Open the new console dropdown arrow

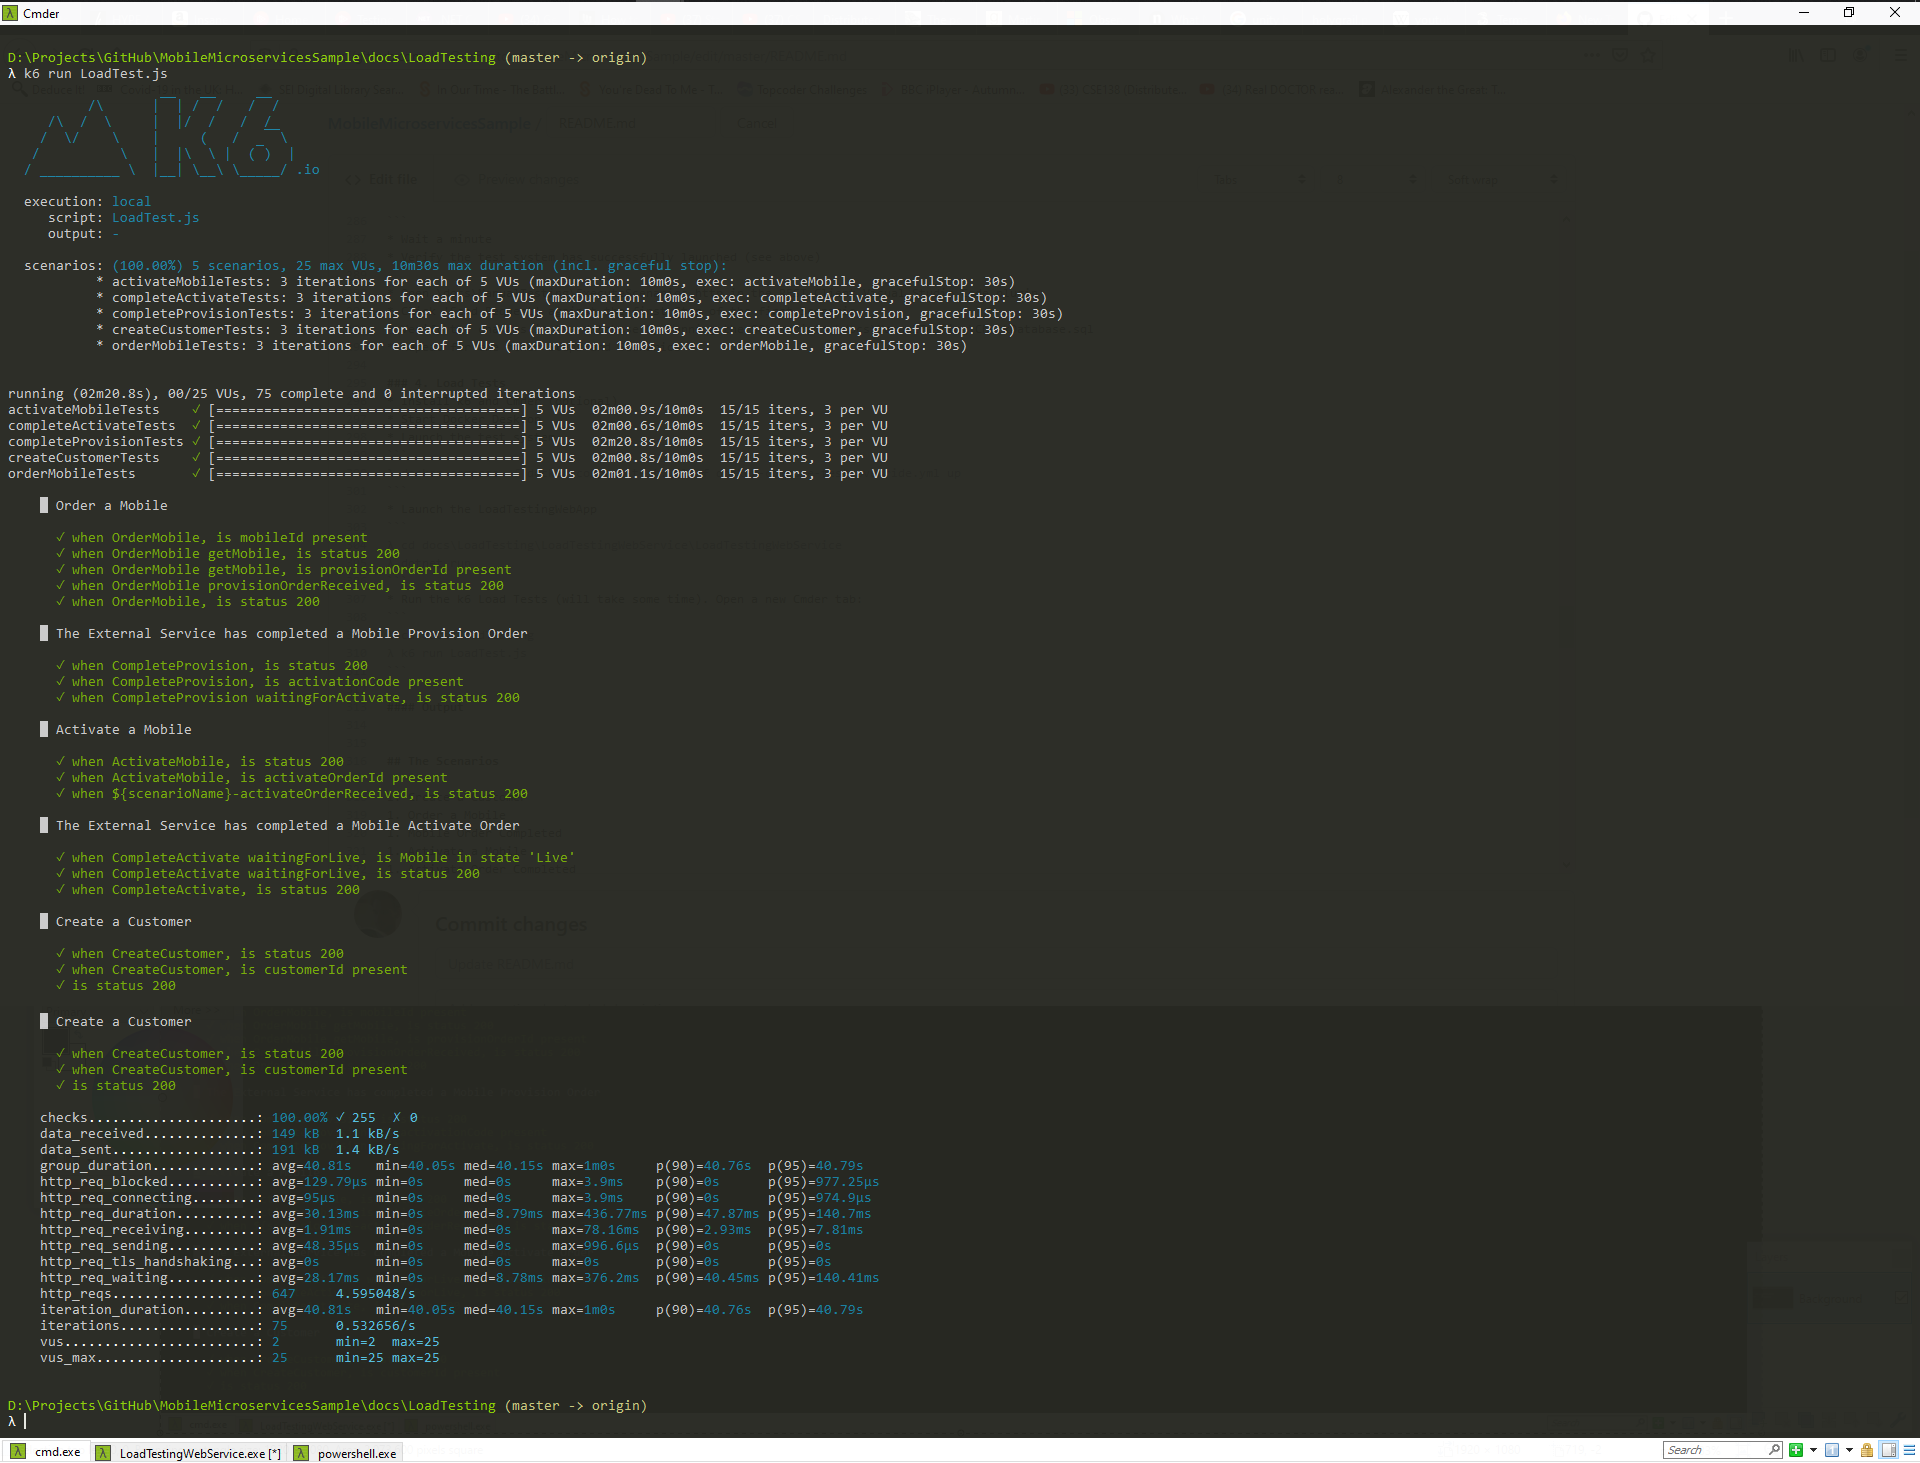click(x=1813, y=1450)
